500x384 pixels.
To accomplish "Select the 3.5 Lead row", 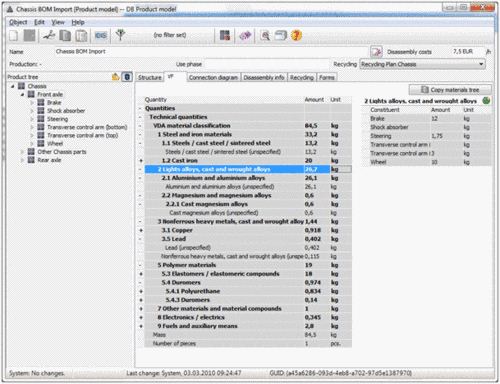I will [x=248, y=239].
